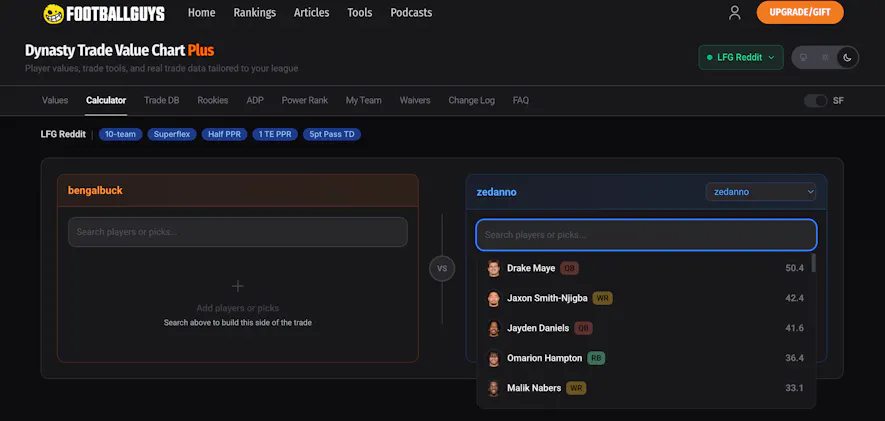Click the zedanno team heading

pyautogui.click(x=496, y=192)
